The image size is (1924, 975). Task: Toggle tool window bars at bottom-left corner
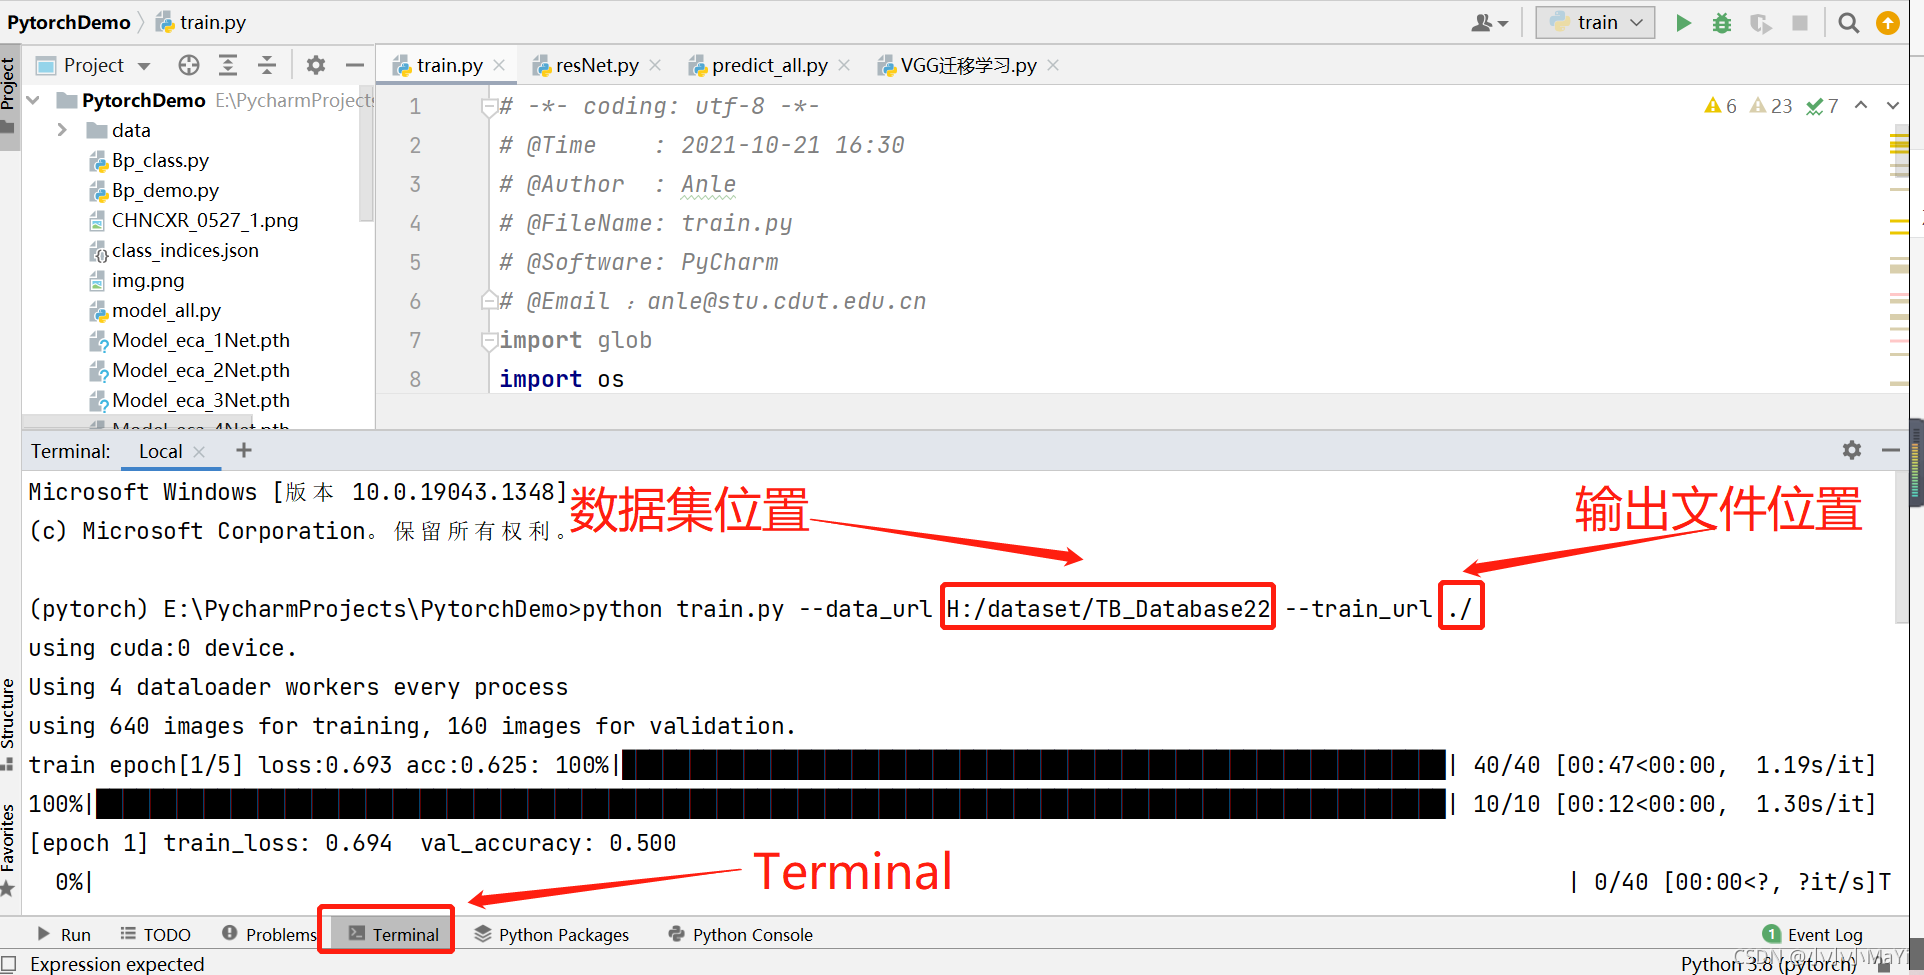9,964
